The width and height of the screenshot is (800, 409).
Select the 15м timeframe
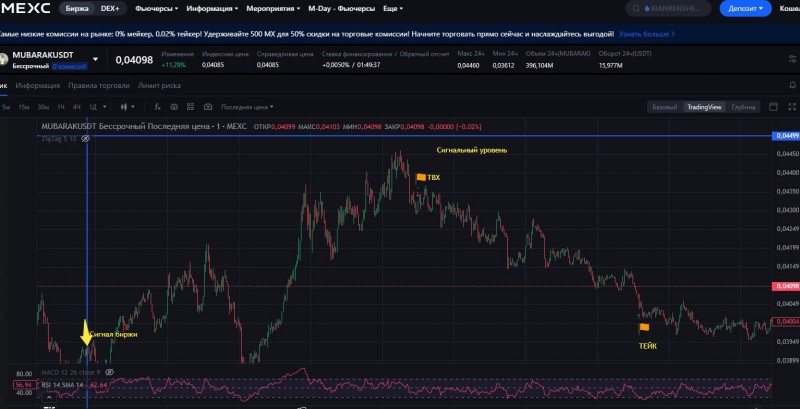click(x=23, y=107)
